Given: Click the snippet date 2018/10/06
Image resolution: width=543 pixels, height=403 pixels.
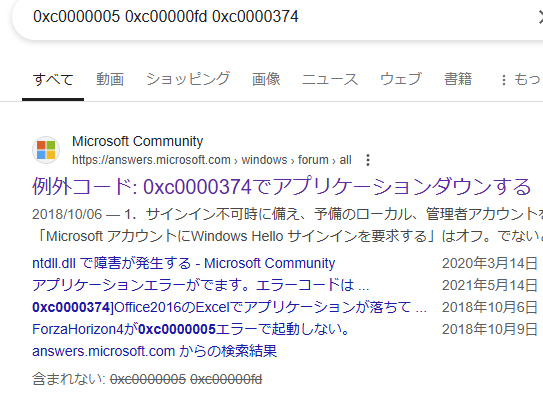Looking at the screenshot, I should (67, 214).
